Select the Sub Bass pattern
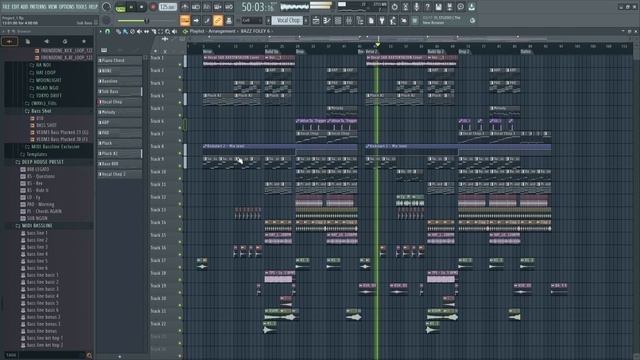The width and height of the screenshot is (640, 360). click(120, 91)
